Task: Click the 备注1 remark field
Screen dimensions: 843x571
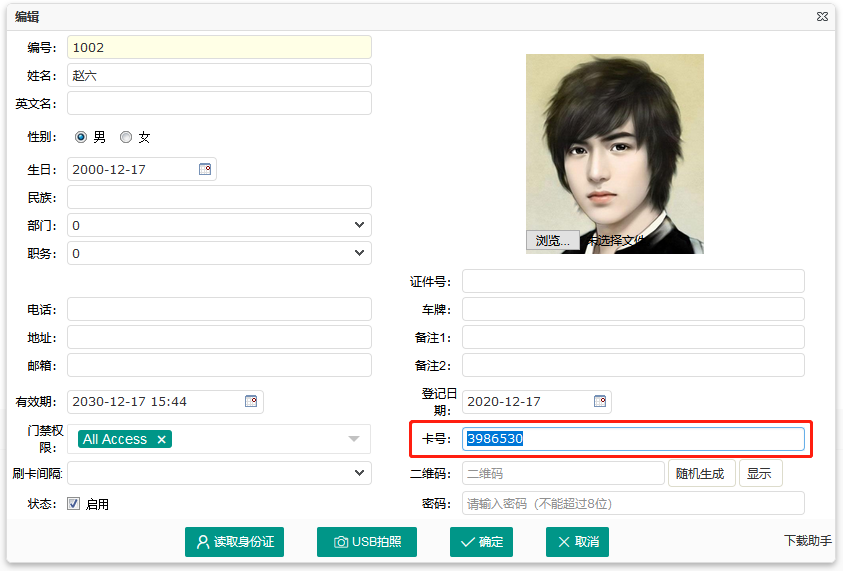Action: pyautogui.click(x=633, y=337)
